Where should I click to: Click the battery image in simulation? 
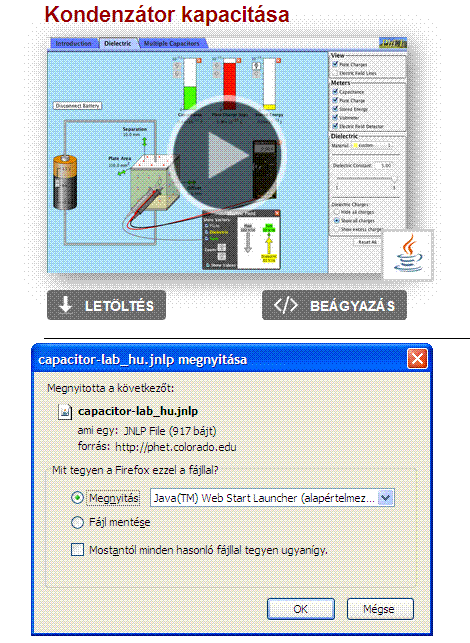pyautogui.click(x=65, y=182)
